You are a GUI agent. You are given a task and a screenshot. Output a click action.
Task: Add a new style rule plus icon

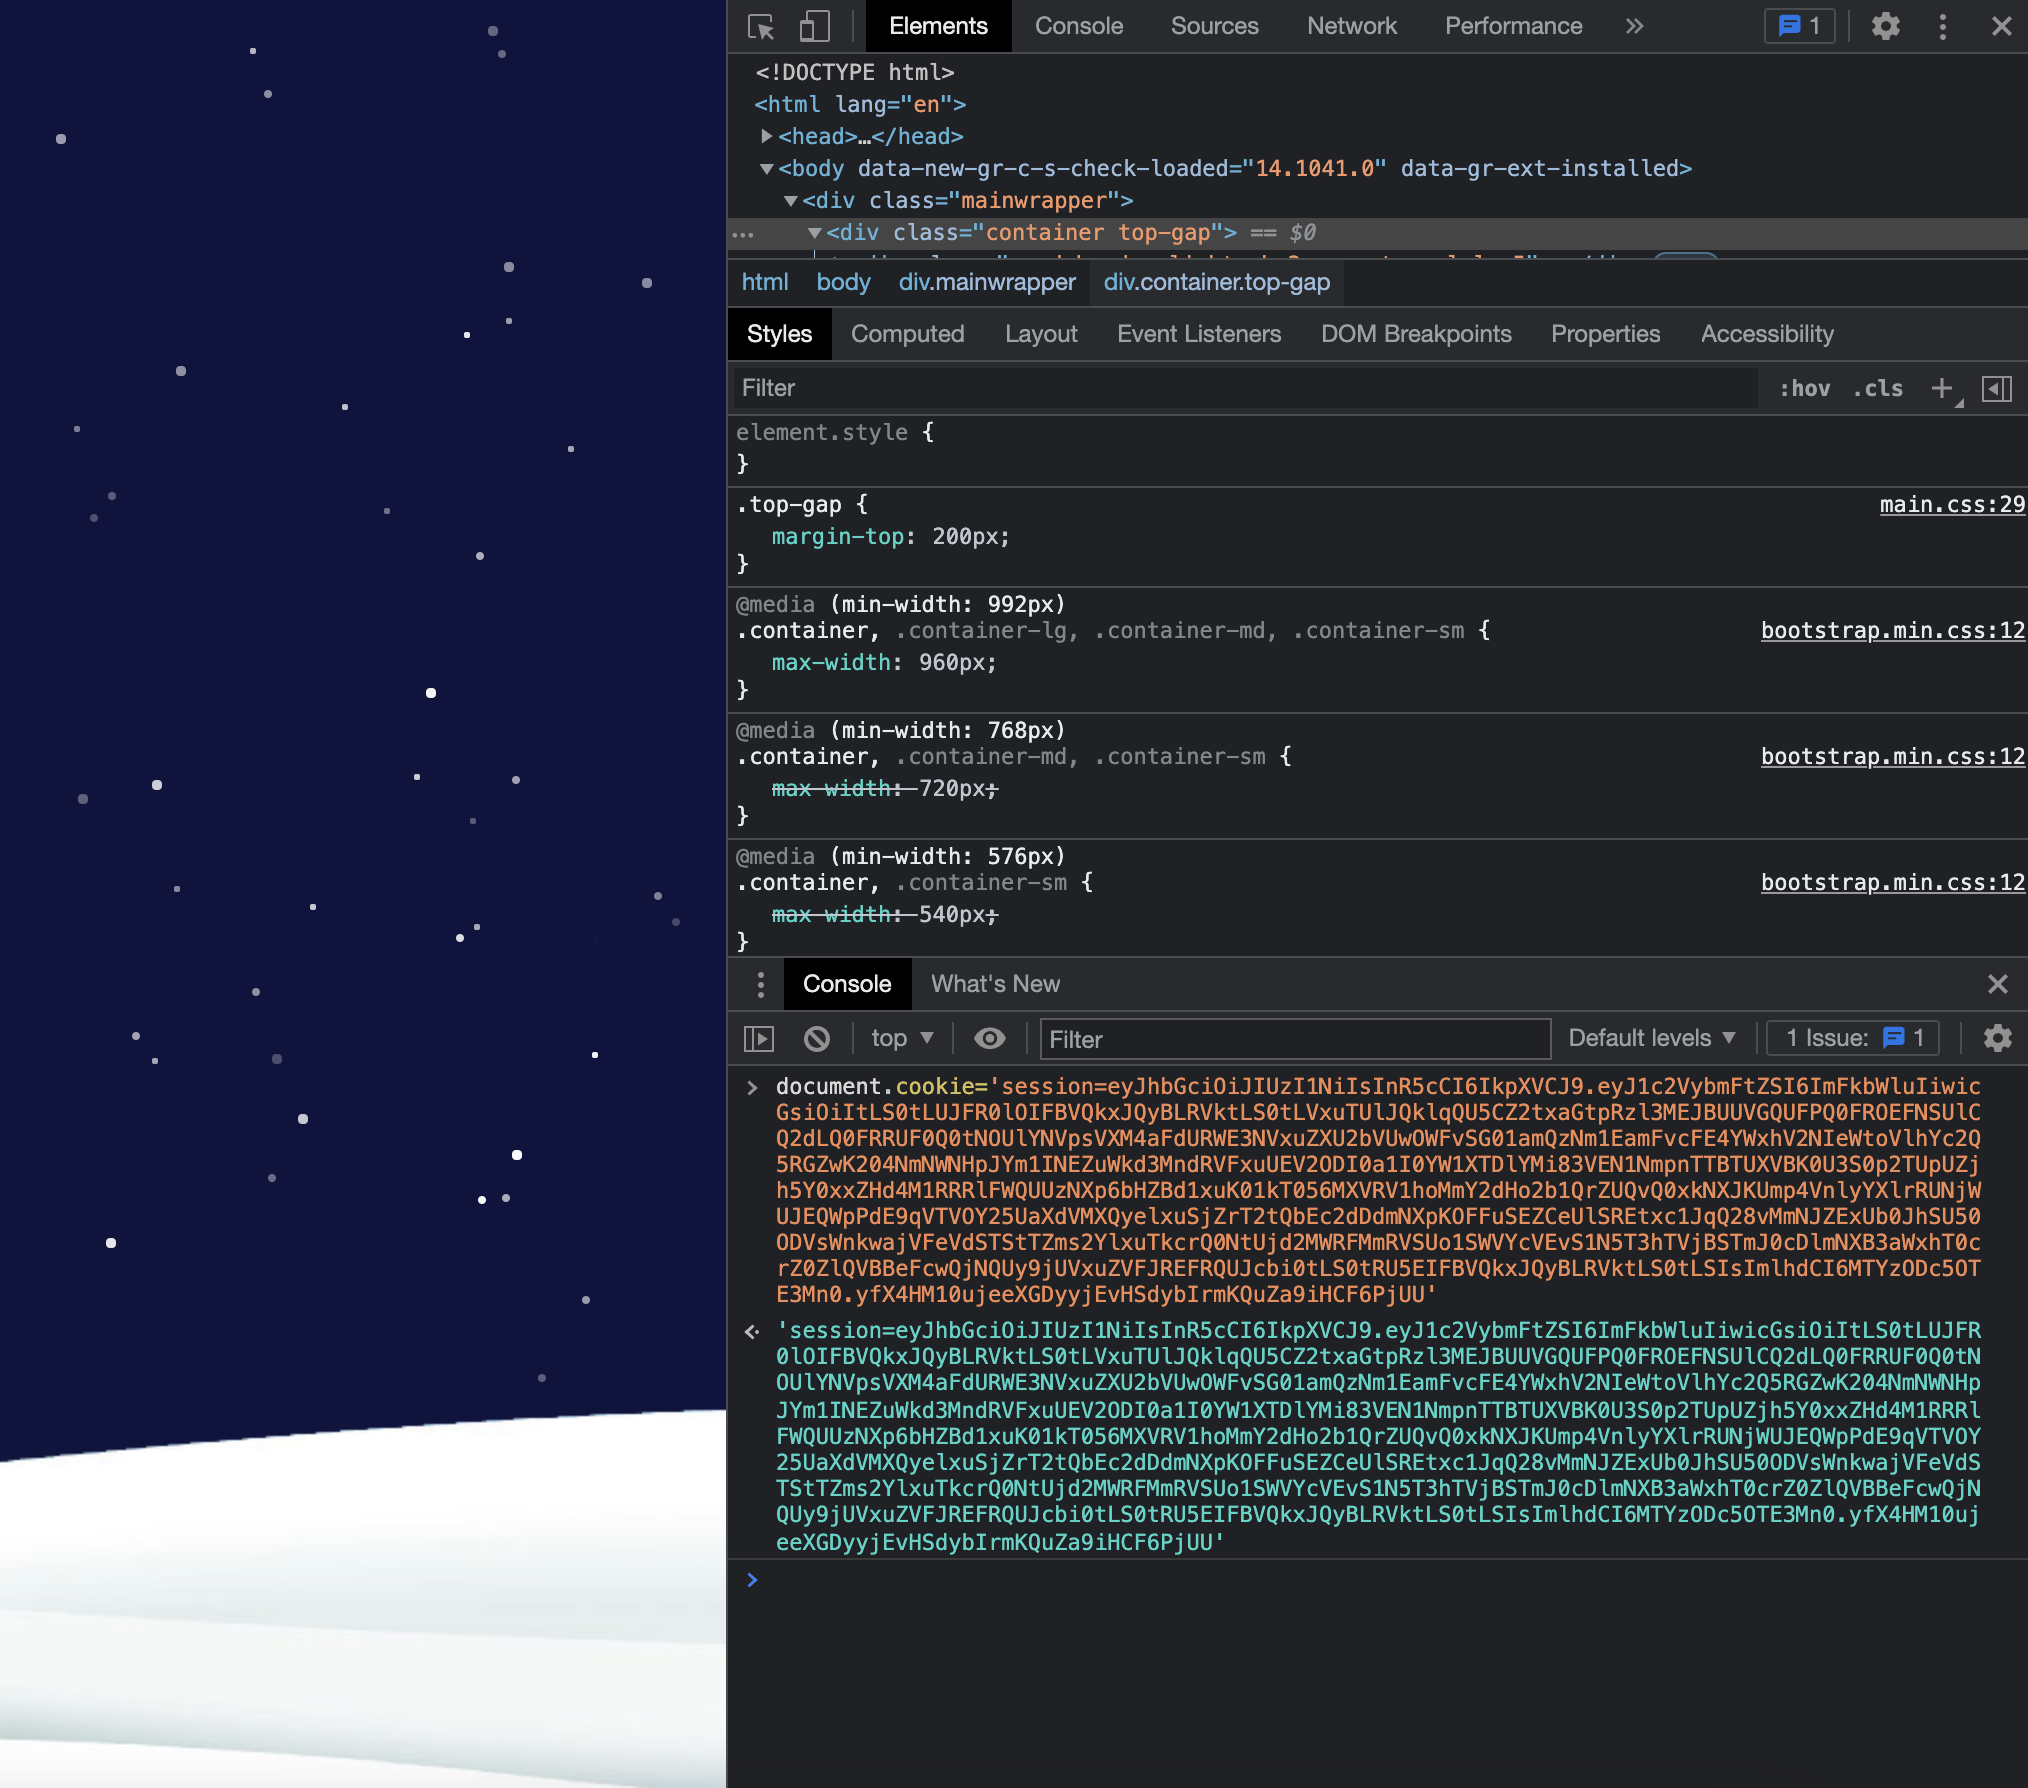1941,388
